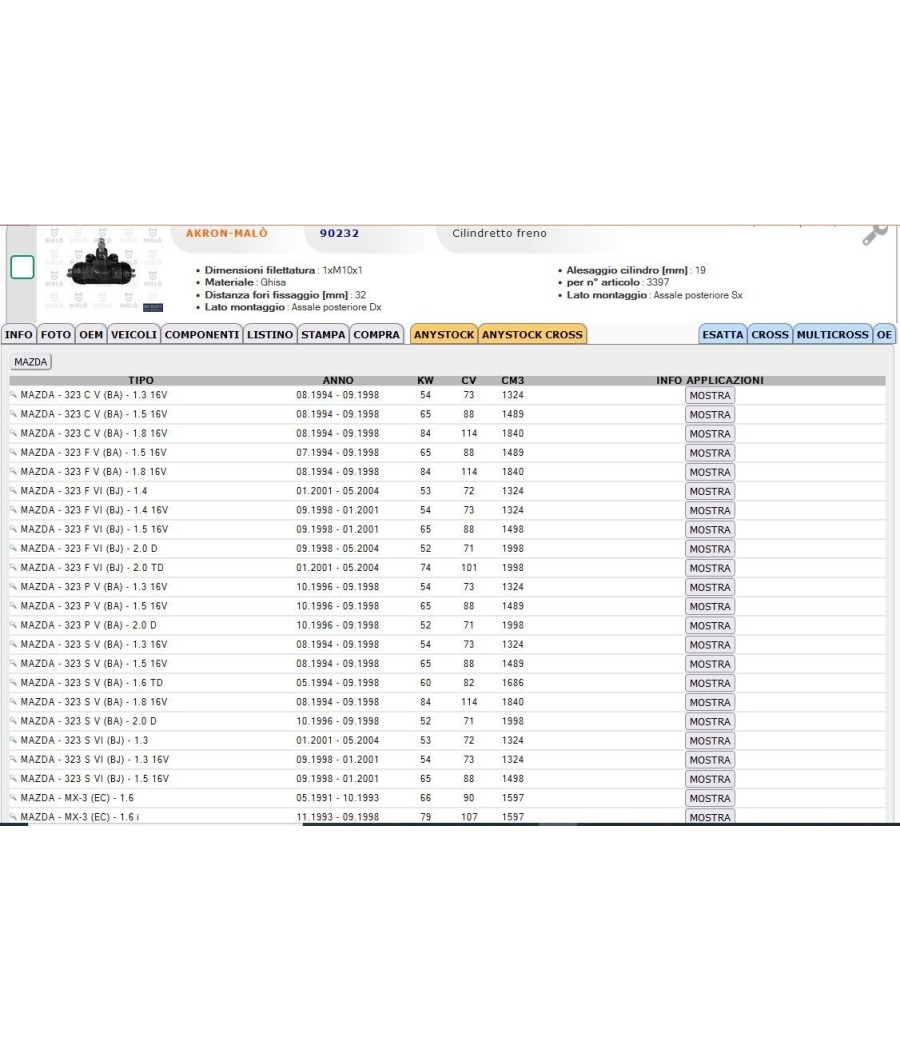Open the OEM tab

click(x=91, y=335)
